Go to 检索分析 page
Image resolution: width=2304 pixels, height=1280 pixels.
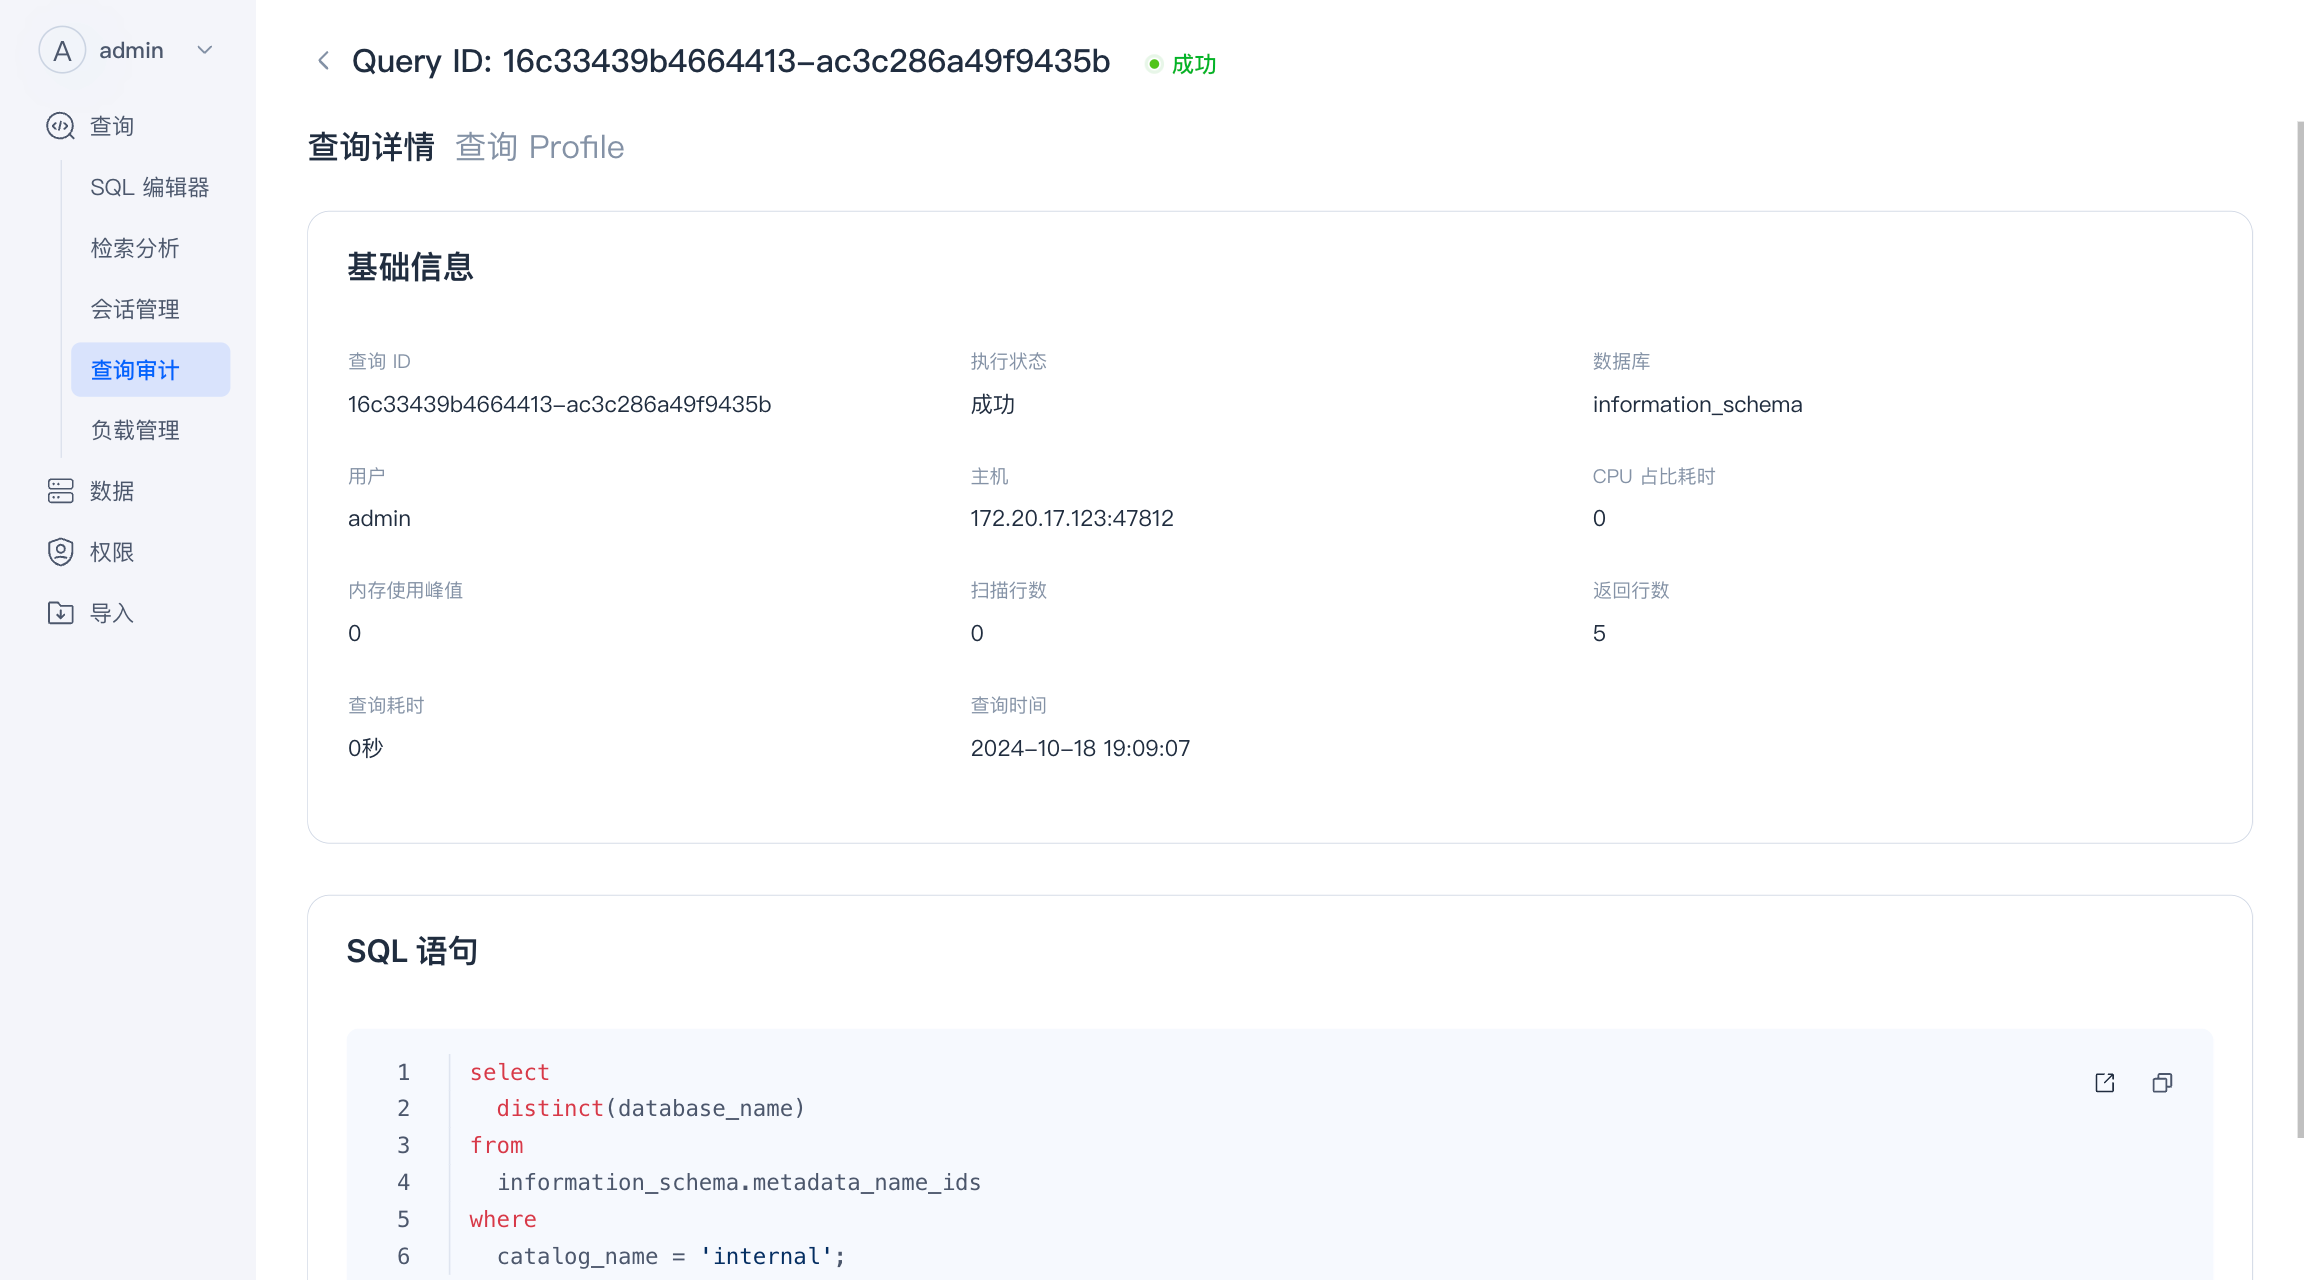(x=135, y=248)
